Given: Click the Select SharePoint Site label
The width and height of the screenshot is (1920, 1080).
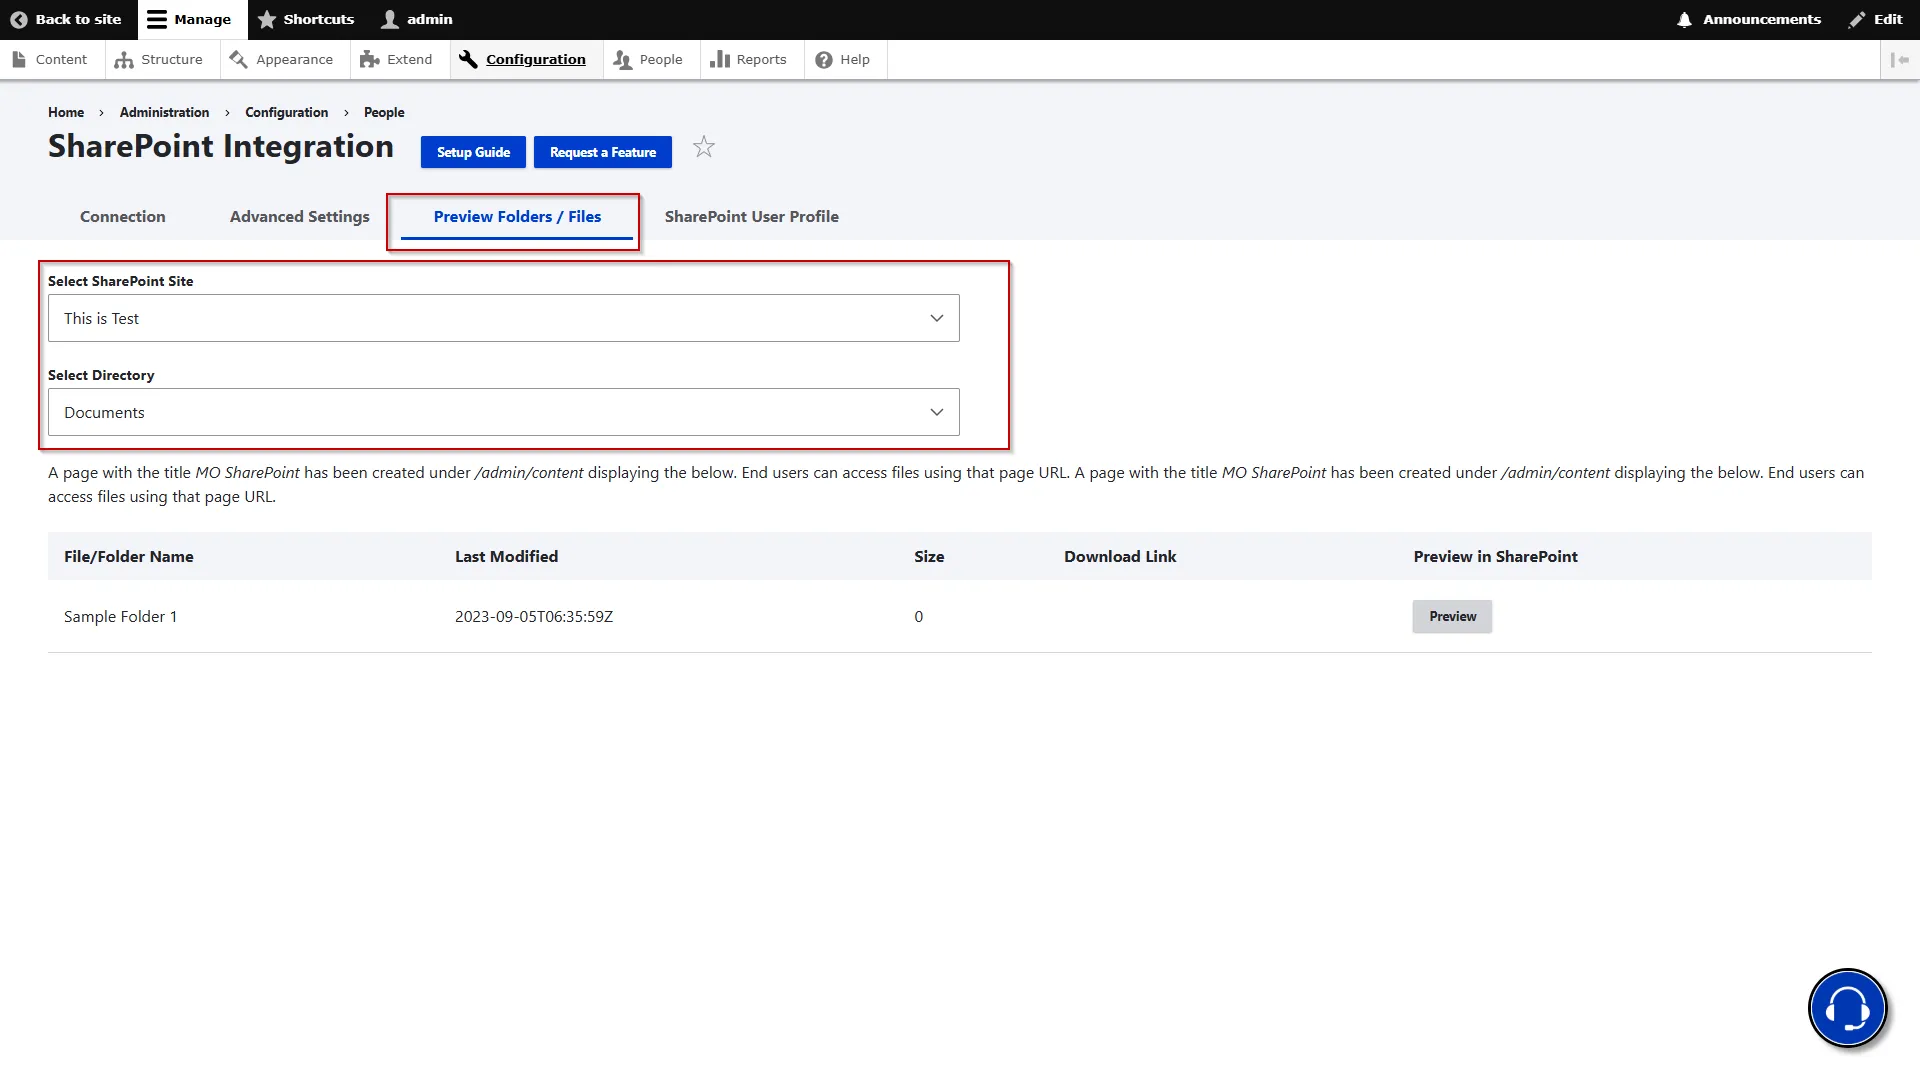Looking at the screenshot, I should (x=121, y=281).
